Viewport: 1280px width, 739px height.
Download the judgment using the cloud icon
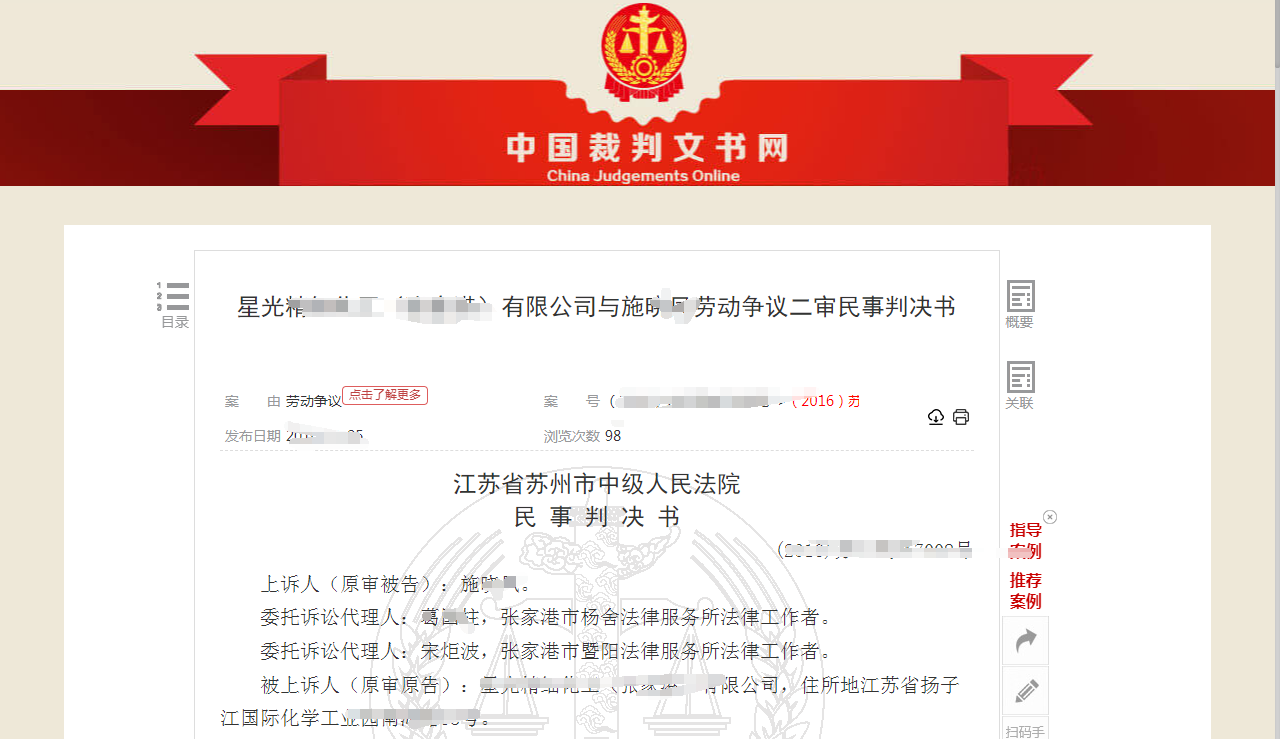point(936,417)
